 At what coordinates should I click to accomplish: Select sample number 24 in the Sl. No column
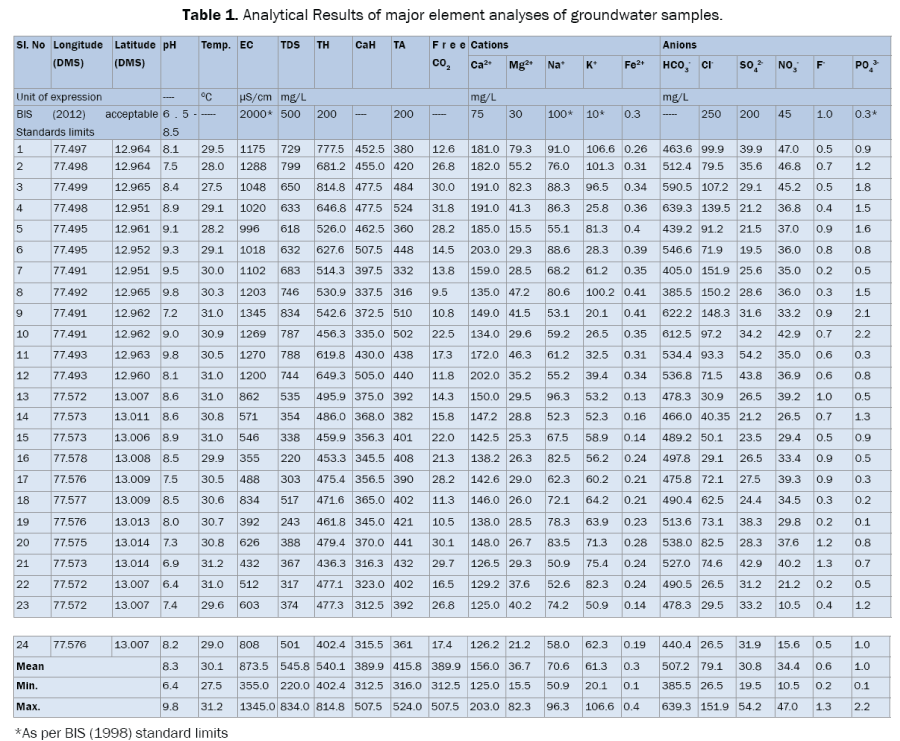coord(22,644)
